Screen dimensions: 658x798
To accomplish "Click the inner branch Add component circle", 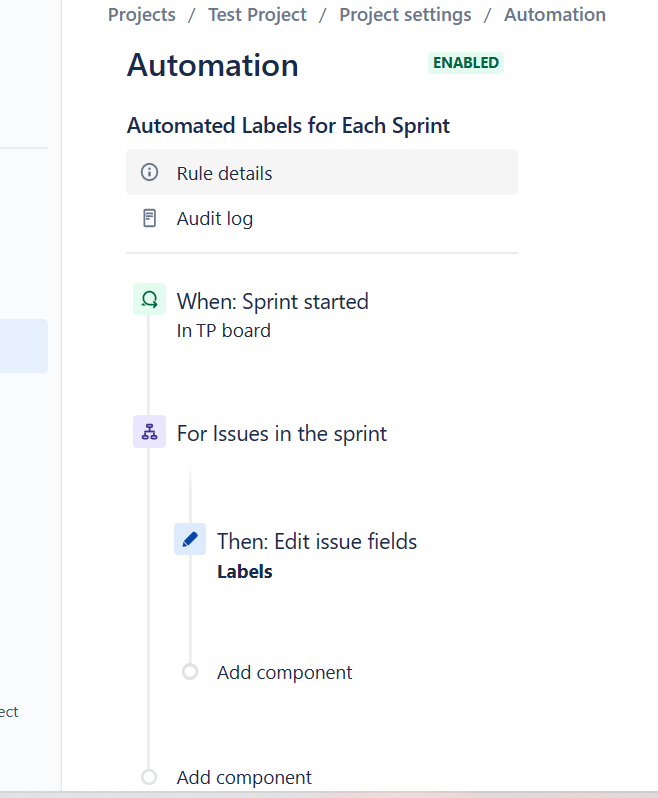I will [x=190, y=672].
